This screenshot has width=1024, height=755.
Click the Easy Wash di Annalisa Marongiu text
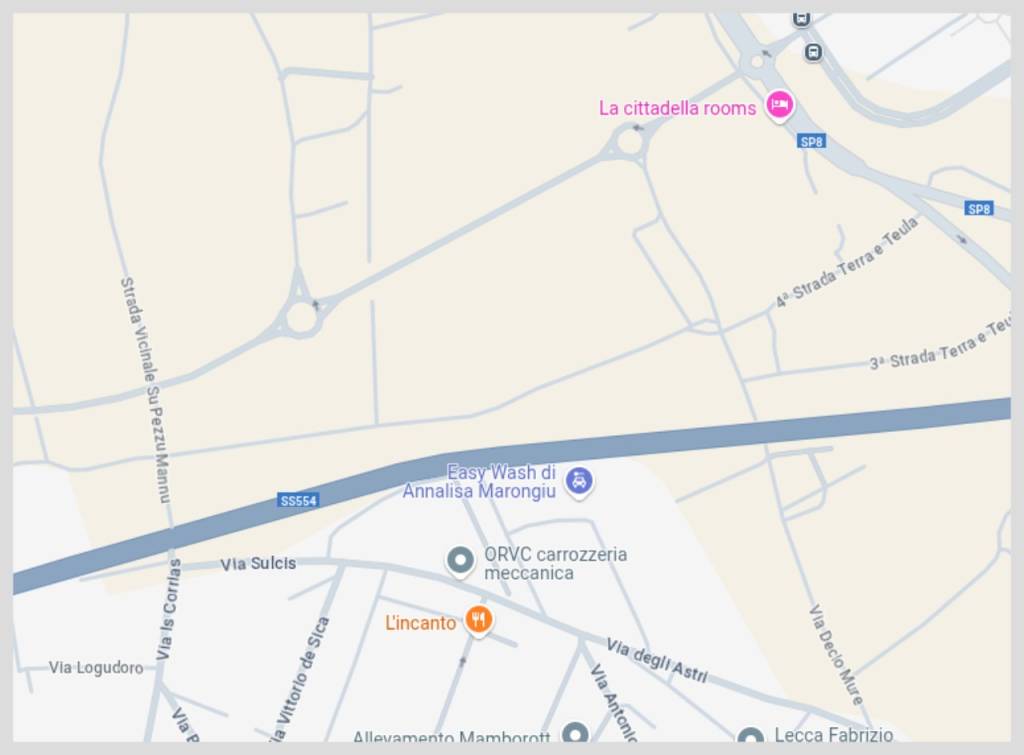point(479,481)
